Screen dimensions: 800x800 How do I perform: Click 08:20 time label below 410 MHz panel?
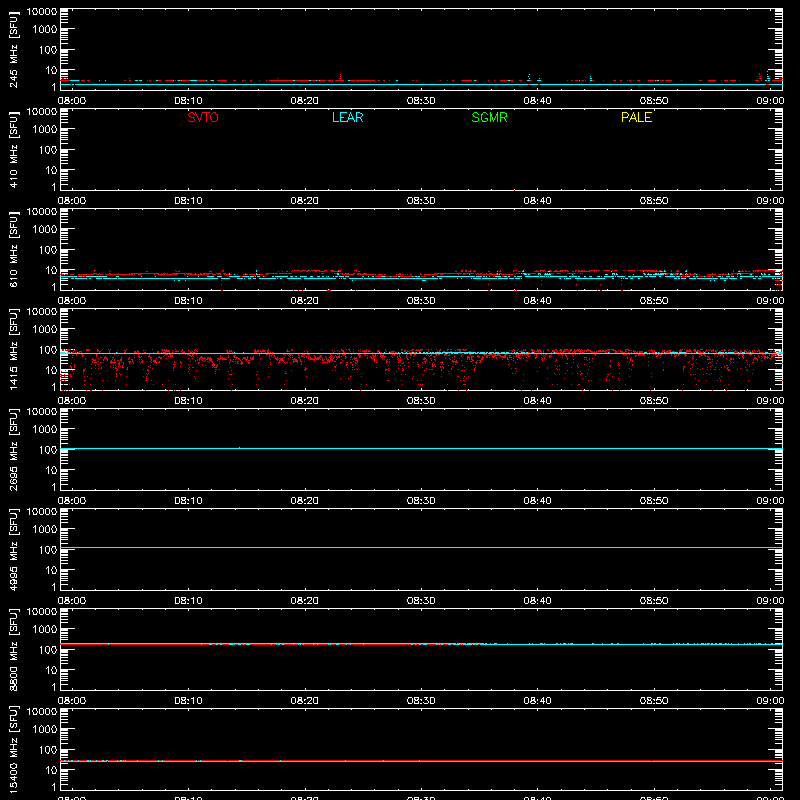305,201
